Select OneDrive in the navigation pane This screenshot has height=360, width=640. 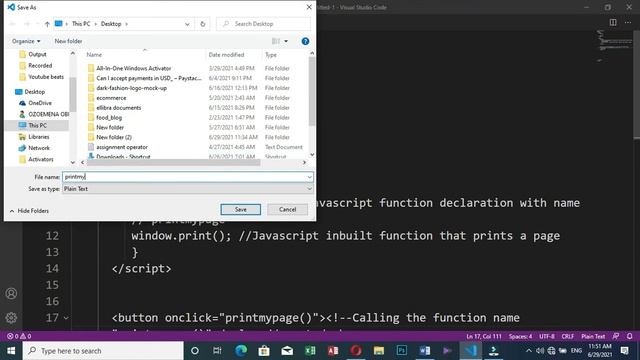[40, 103]
